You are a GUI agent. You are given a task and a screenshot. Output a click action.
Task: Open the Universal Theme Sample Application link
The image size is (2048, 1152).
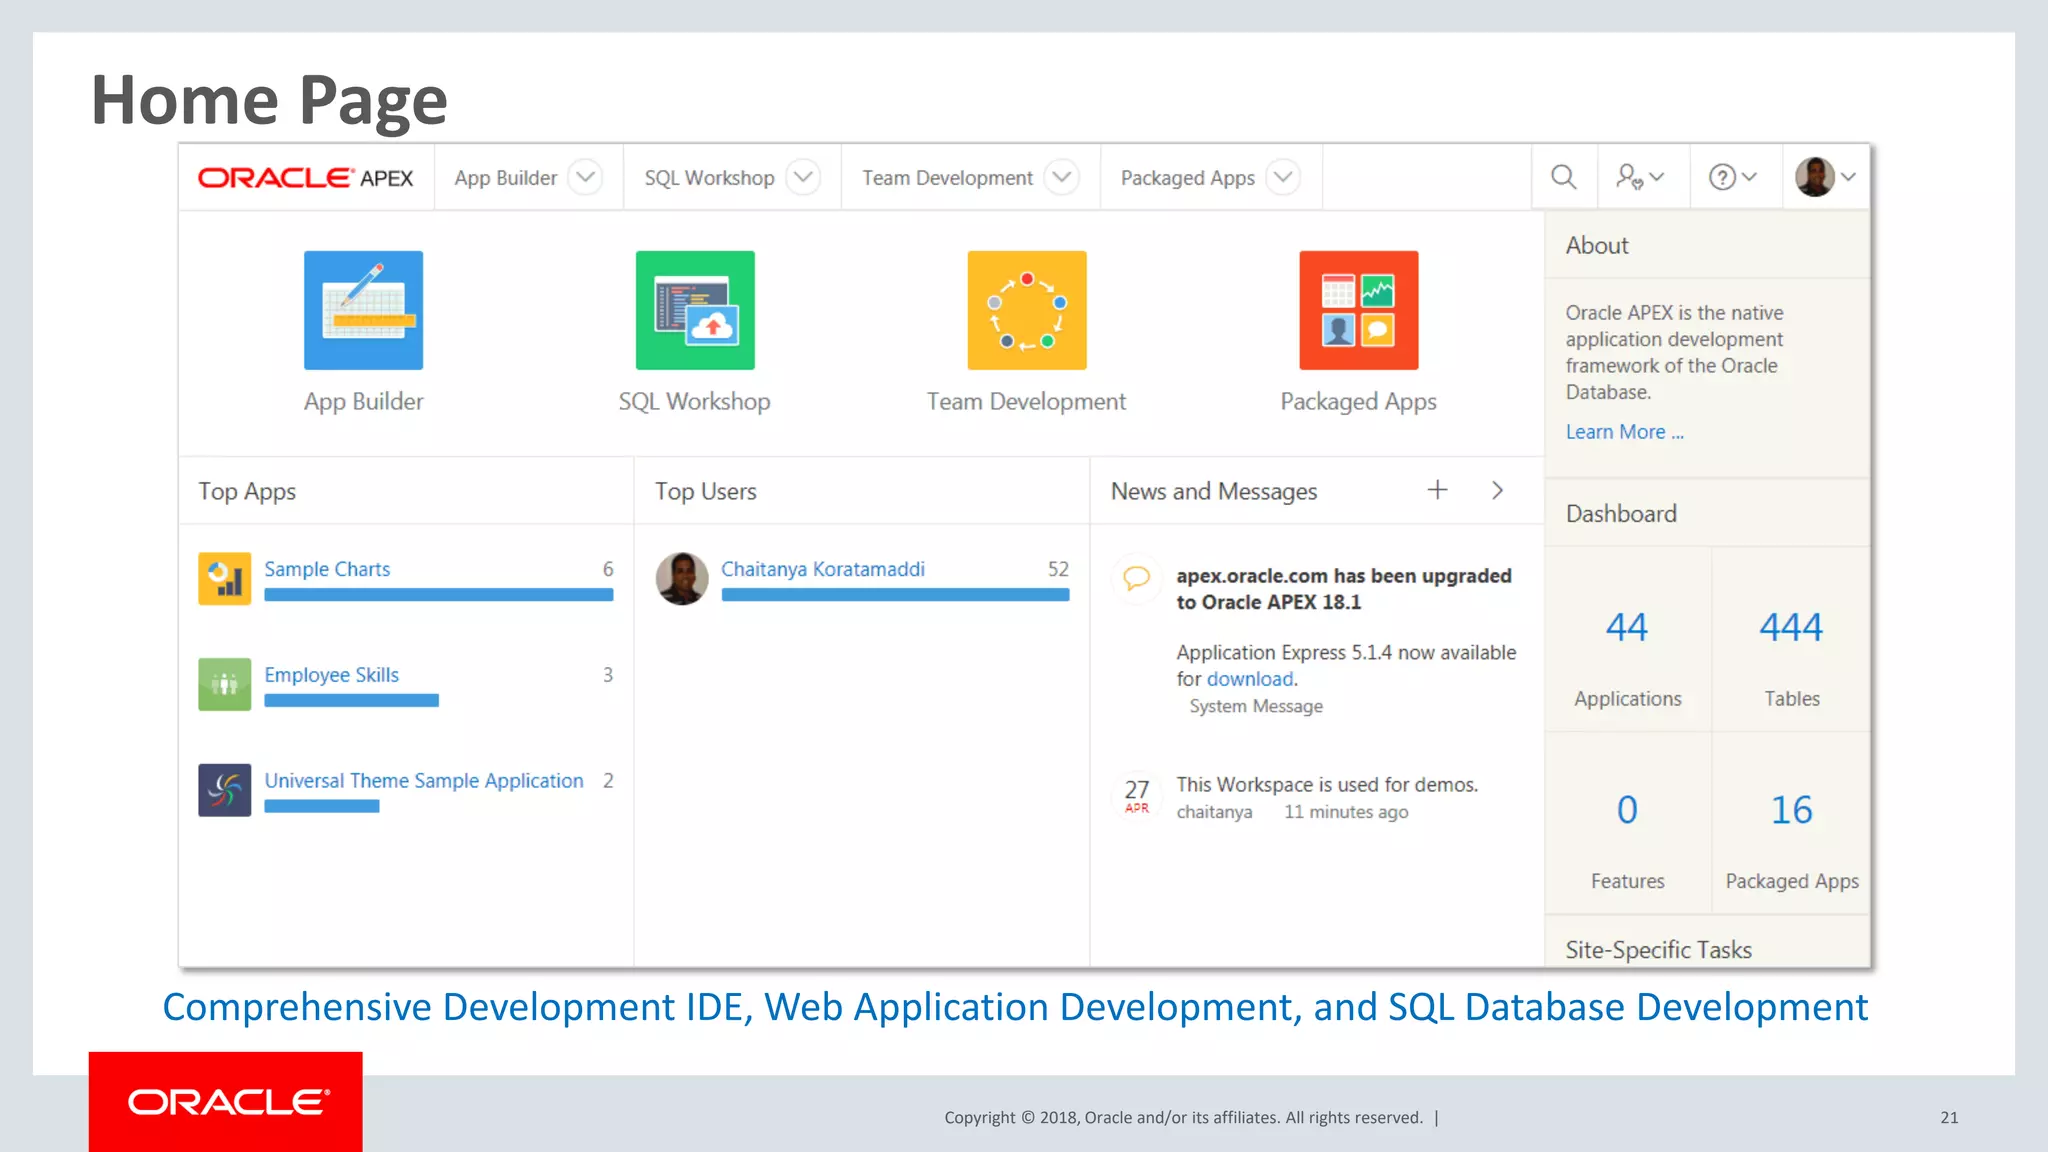point(424,781)
